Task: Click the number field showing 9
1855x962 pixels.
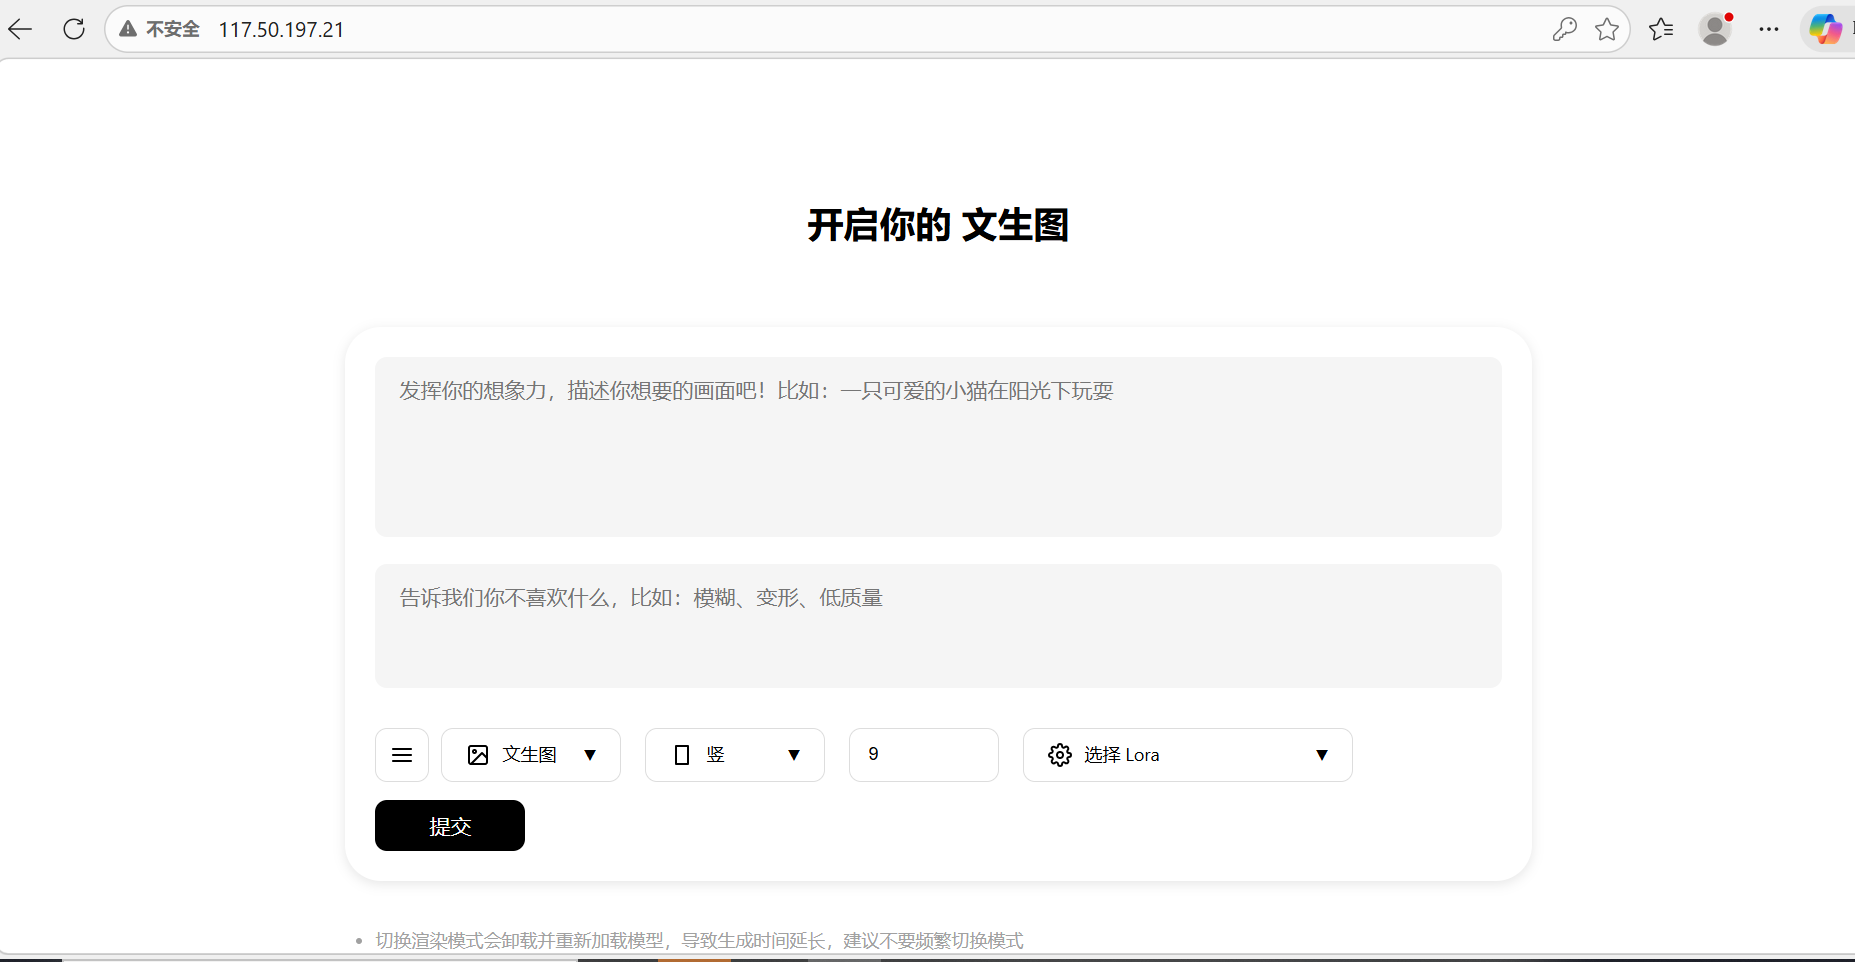Action: (923, 755)
